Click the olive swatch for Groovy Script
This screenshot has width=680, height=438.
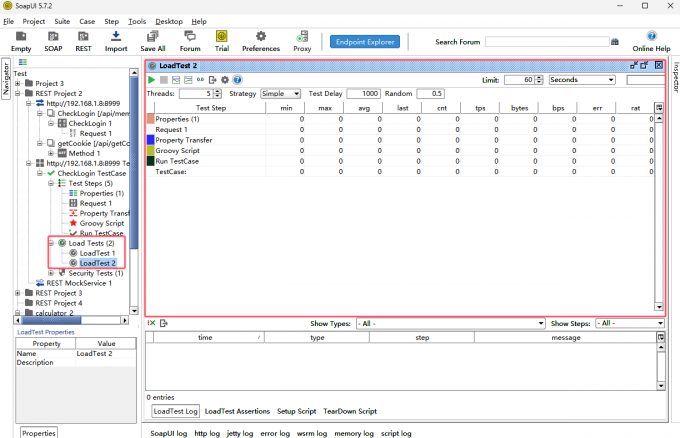(x=150, y=150)
